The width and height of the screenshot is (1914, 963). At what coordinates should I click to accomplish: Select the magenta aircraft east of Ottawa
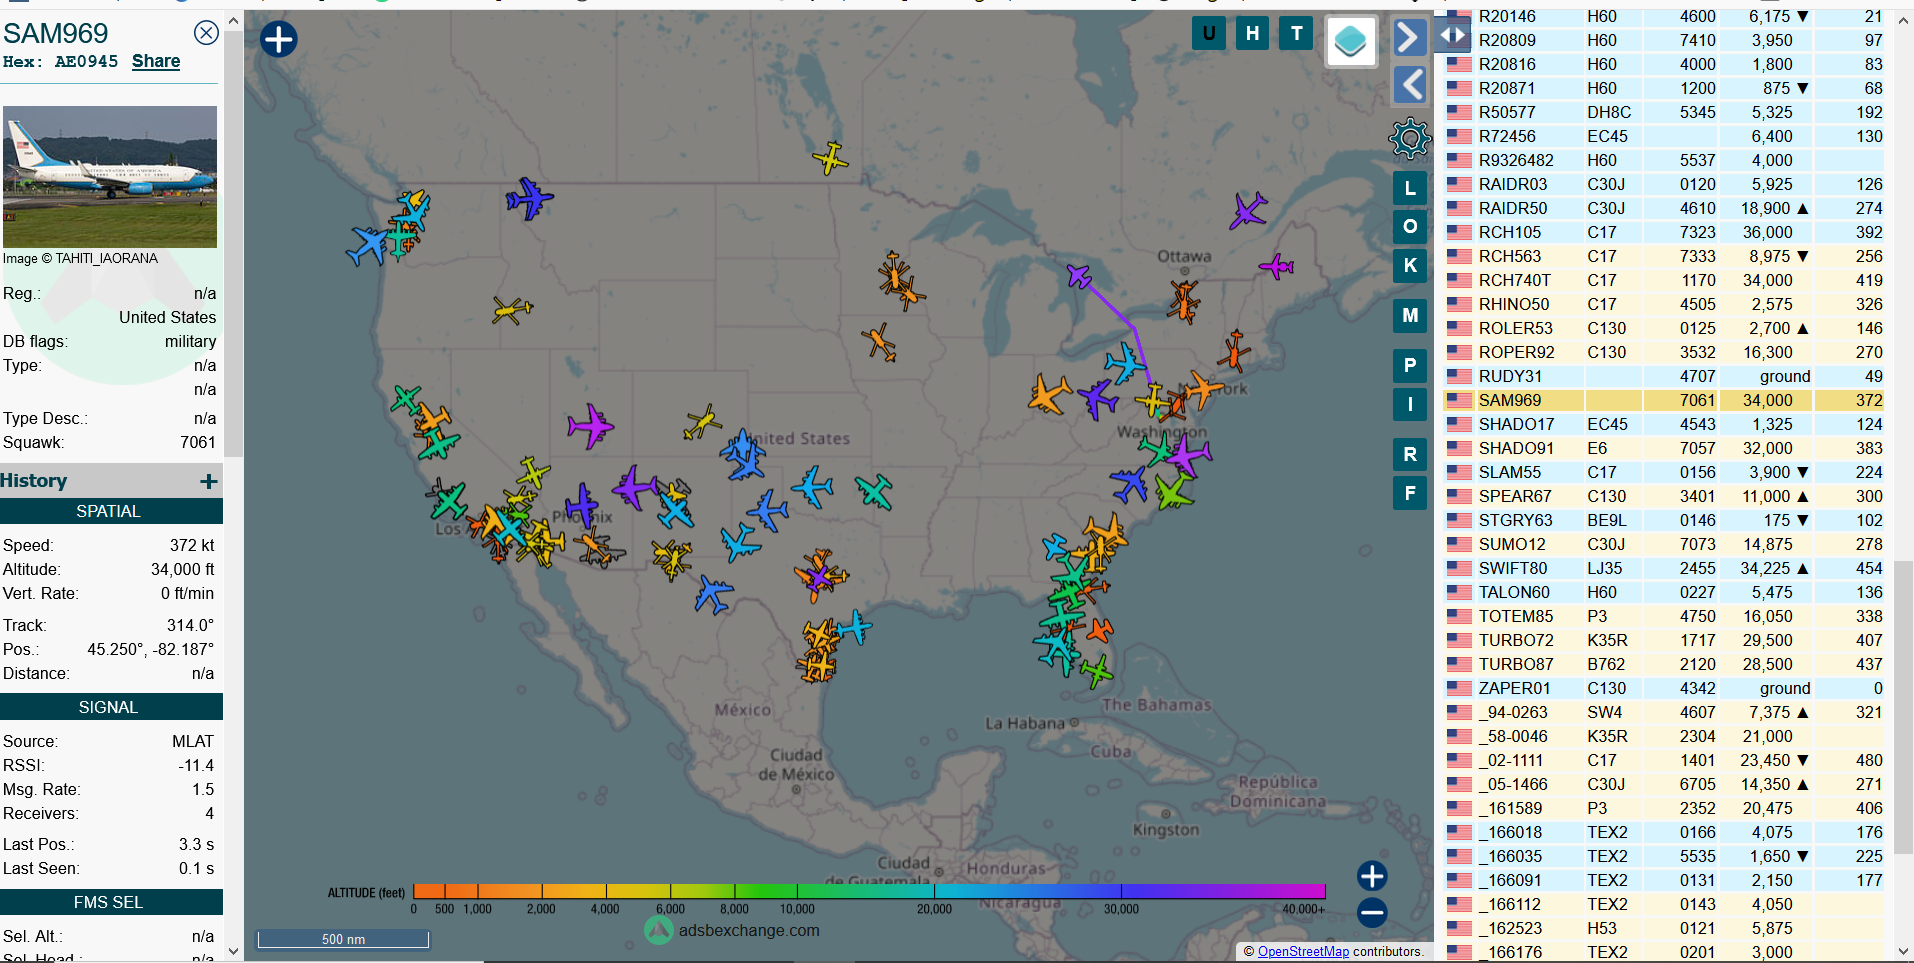click(1277, 267)
